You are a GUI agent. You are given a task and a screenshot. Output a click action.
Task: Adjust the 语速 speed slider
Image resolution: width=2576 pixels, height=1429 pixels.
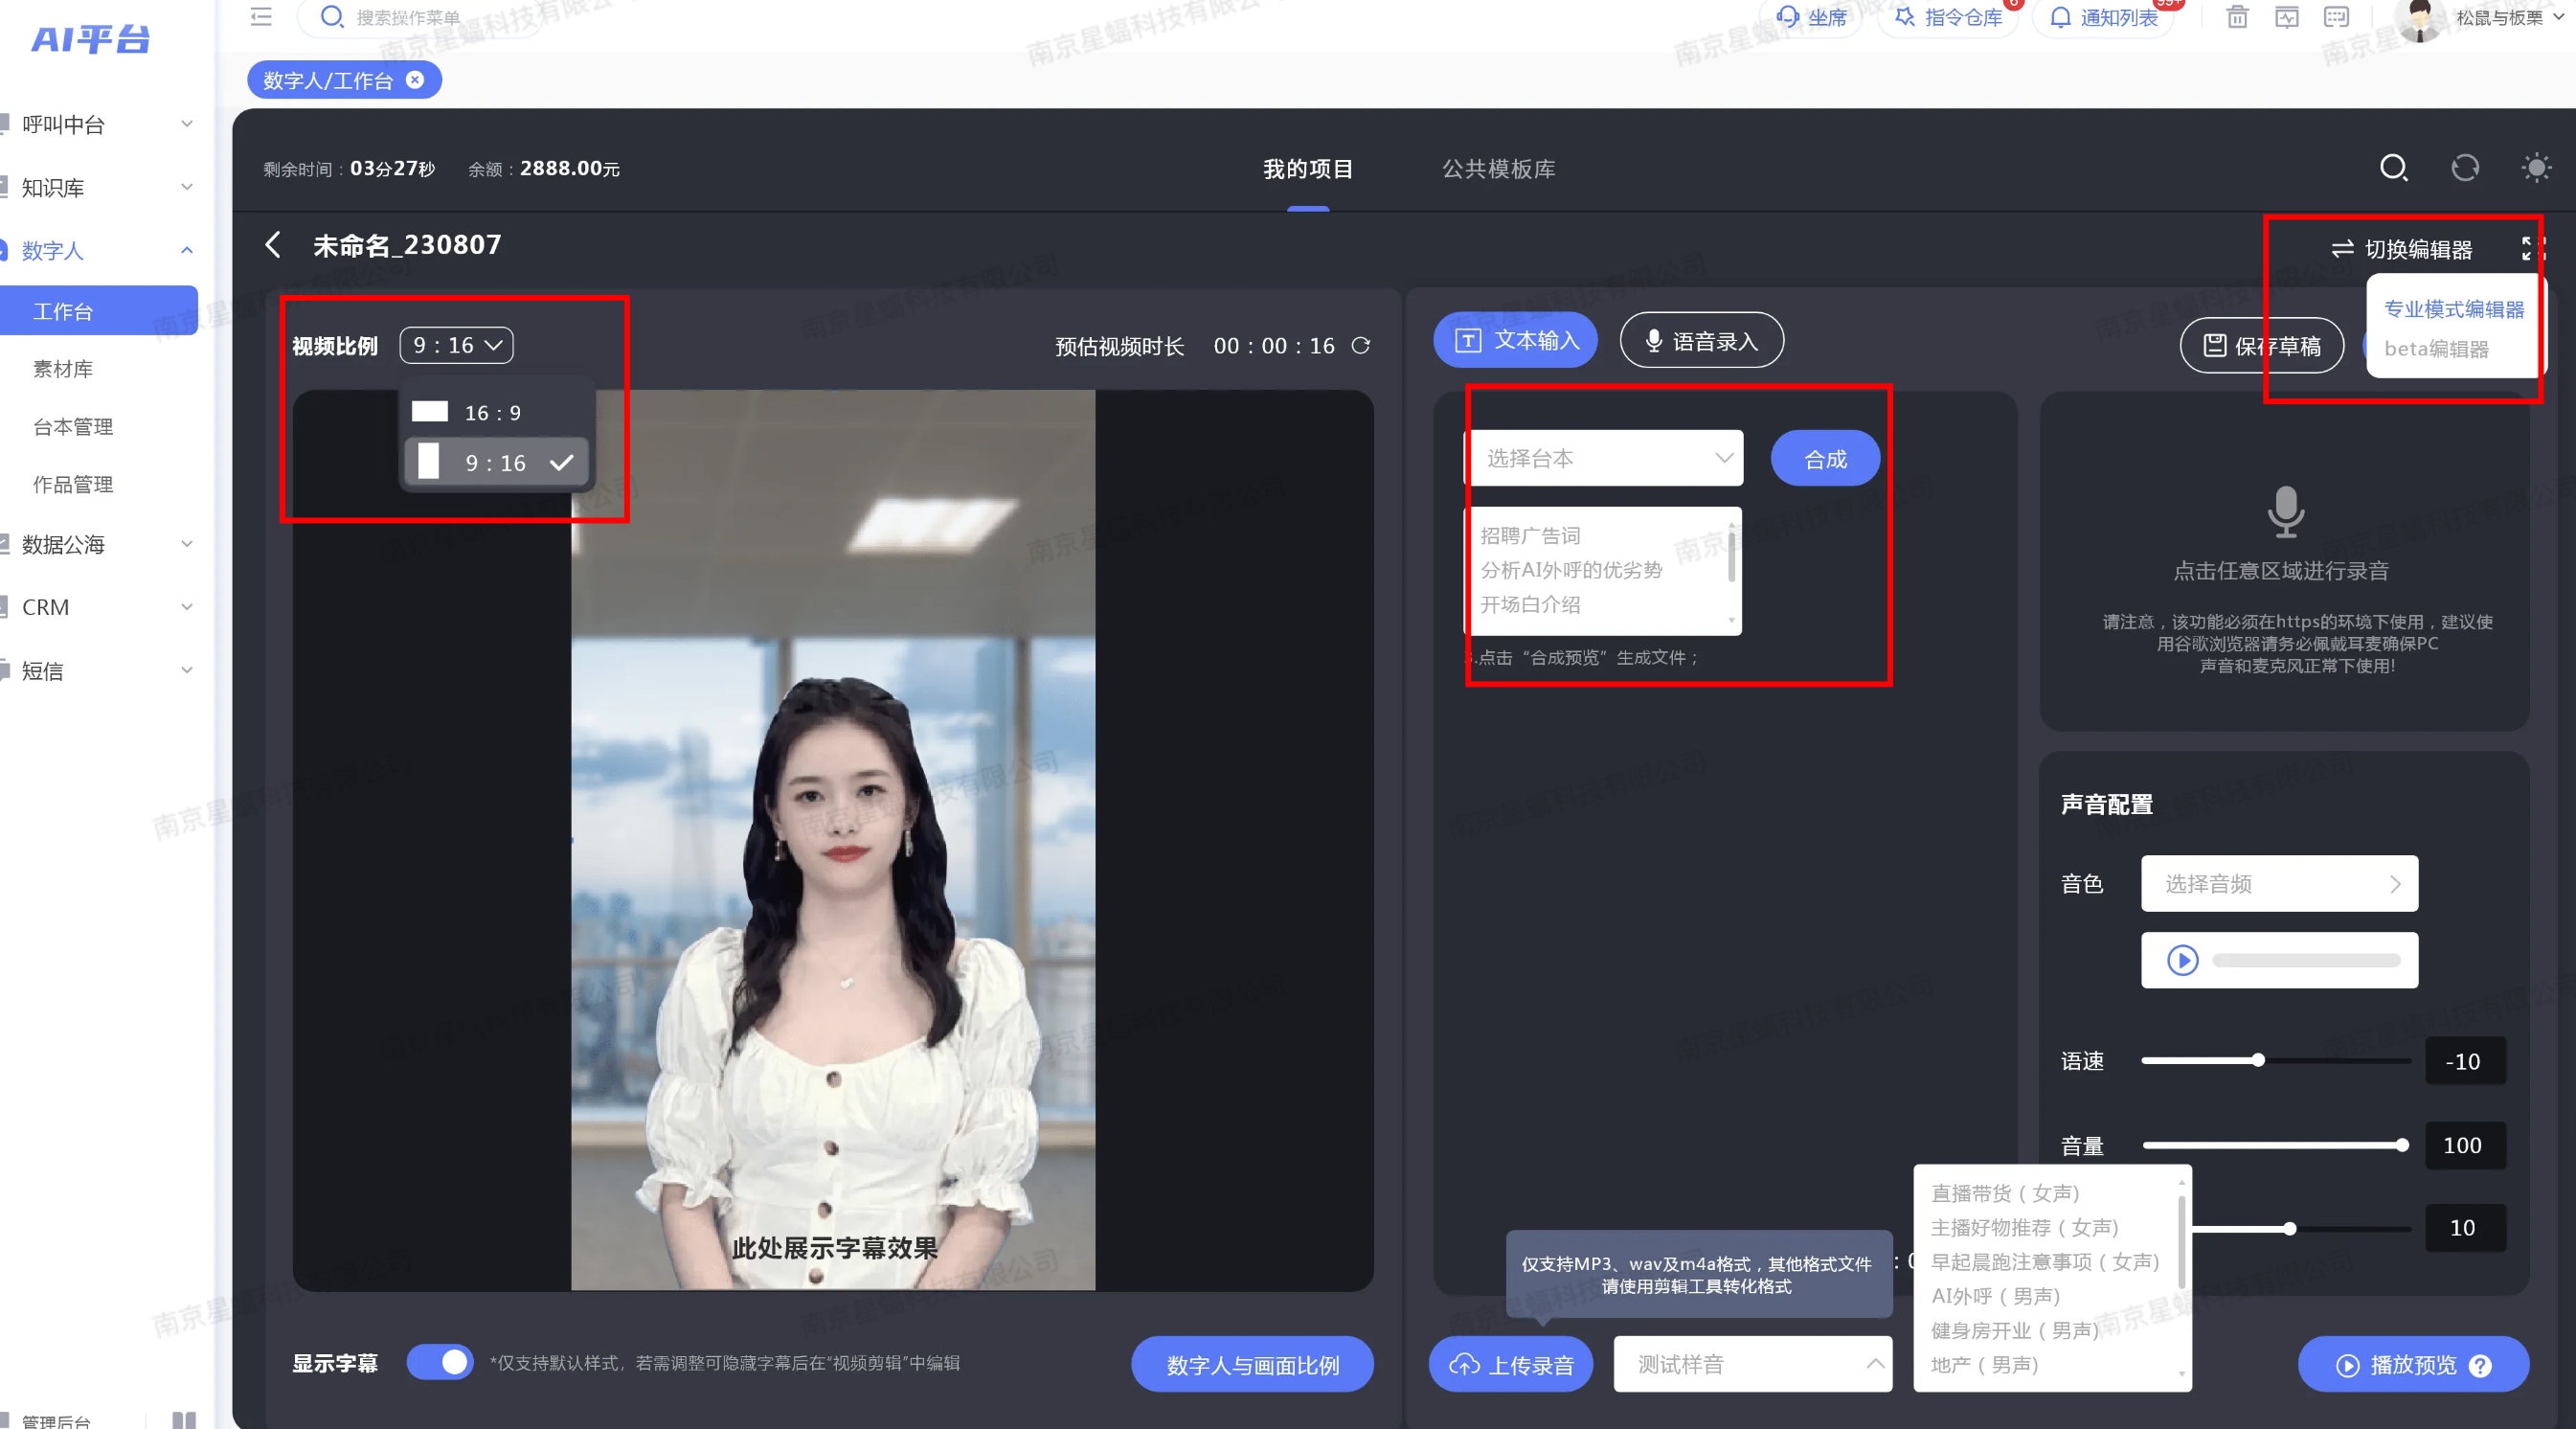click(2258, 1060)
